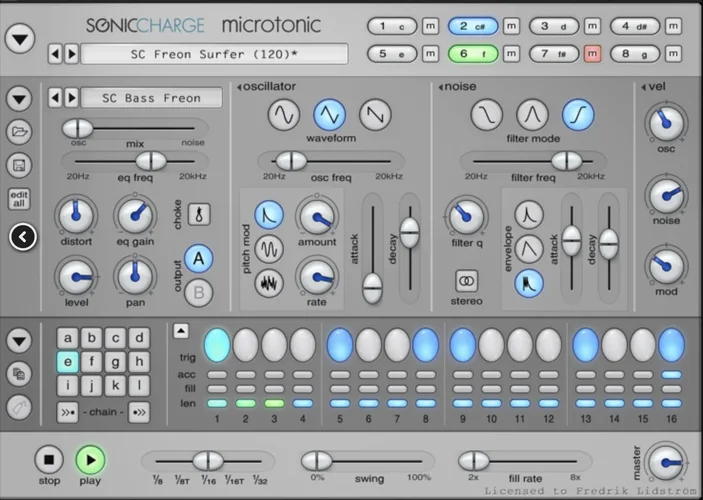Enable the trigger on step 2
The height and width of the screenshot is (500, 703).
(246, 345)
